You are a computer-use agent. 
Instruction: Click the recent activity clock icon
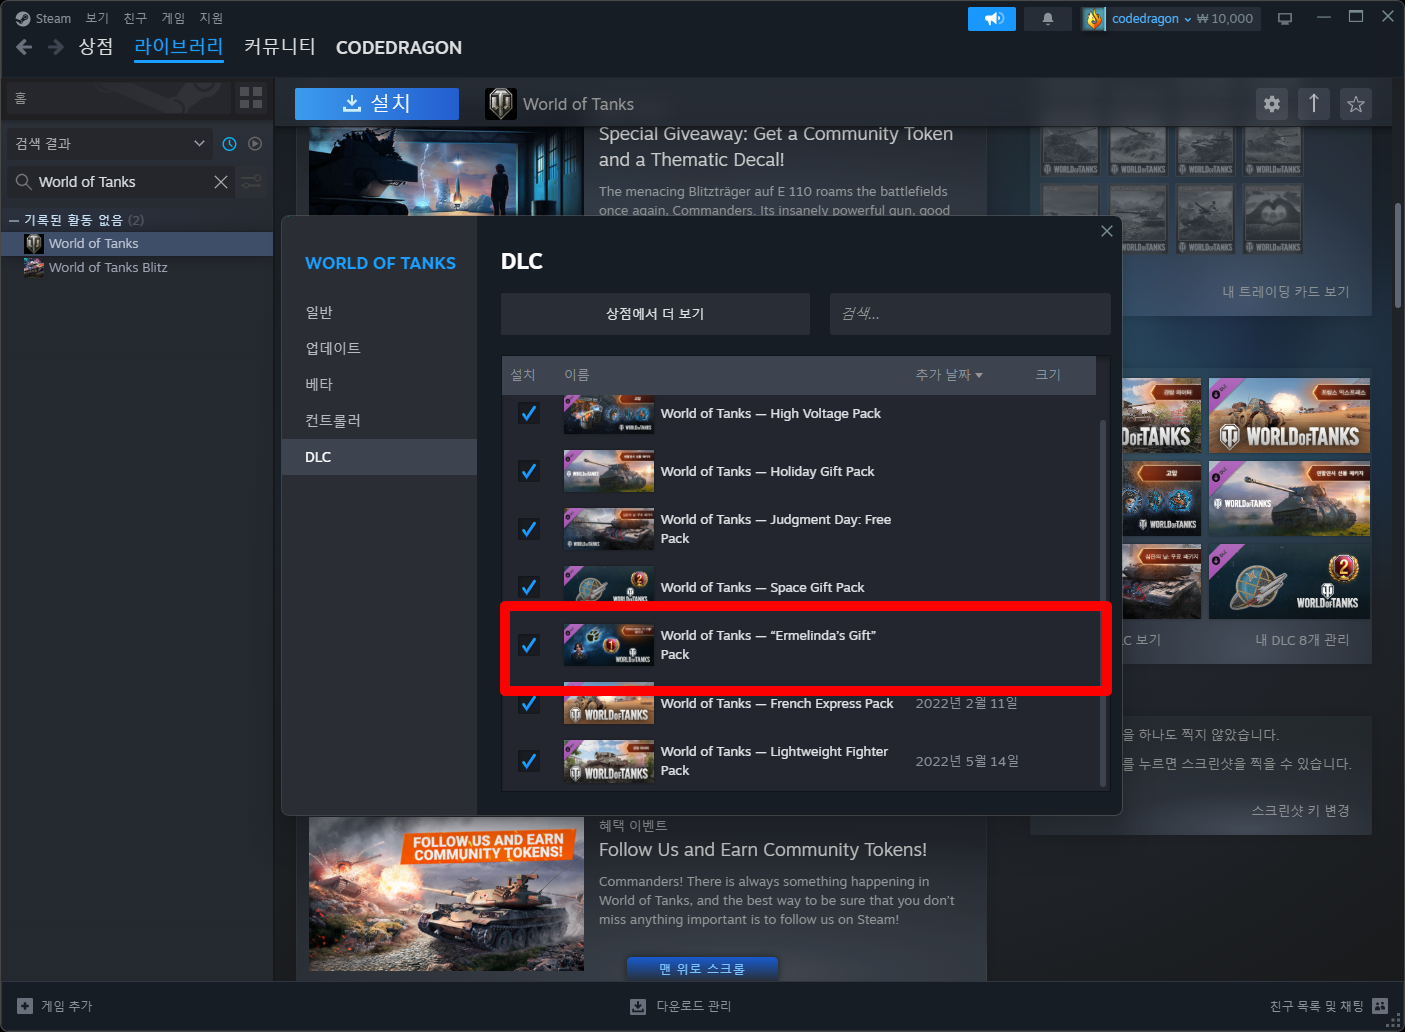[229, 144]
